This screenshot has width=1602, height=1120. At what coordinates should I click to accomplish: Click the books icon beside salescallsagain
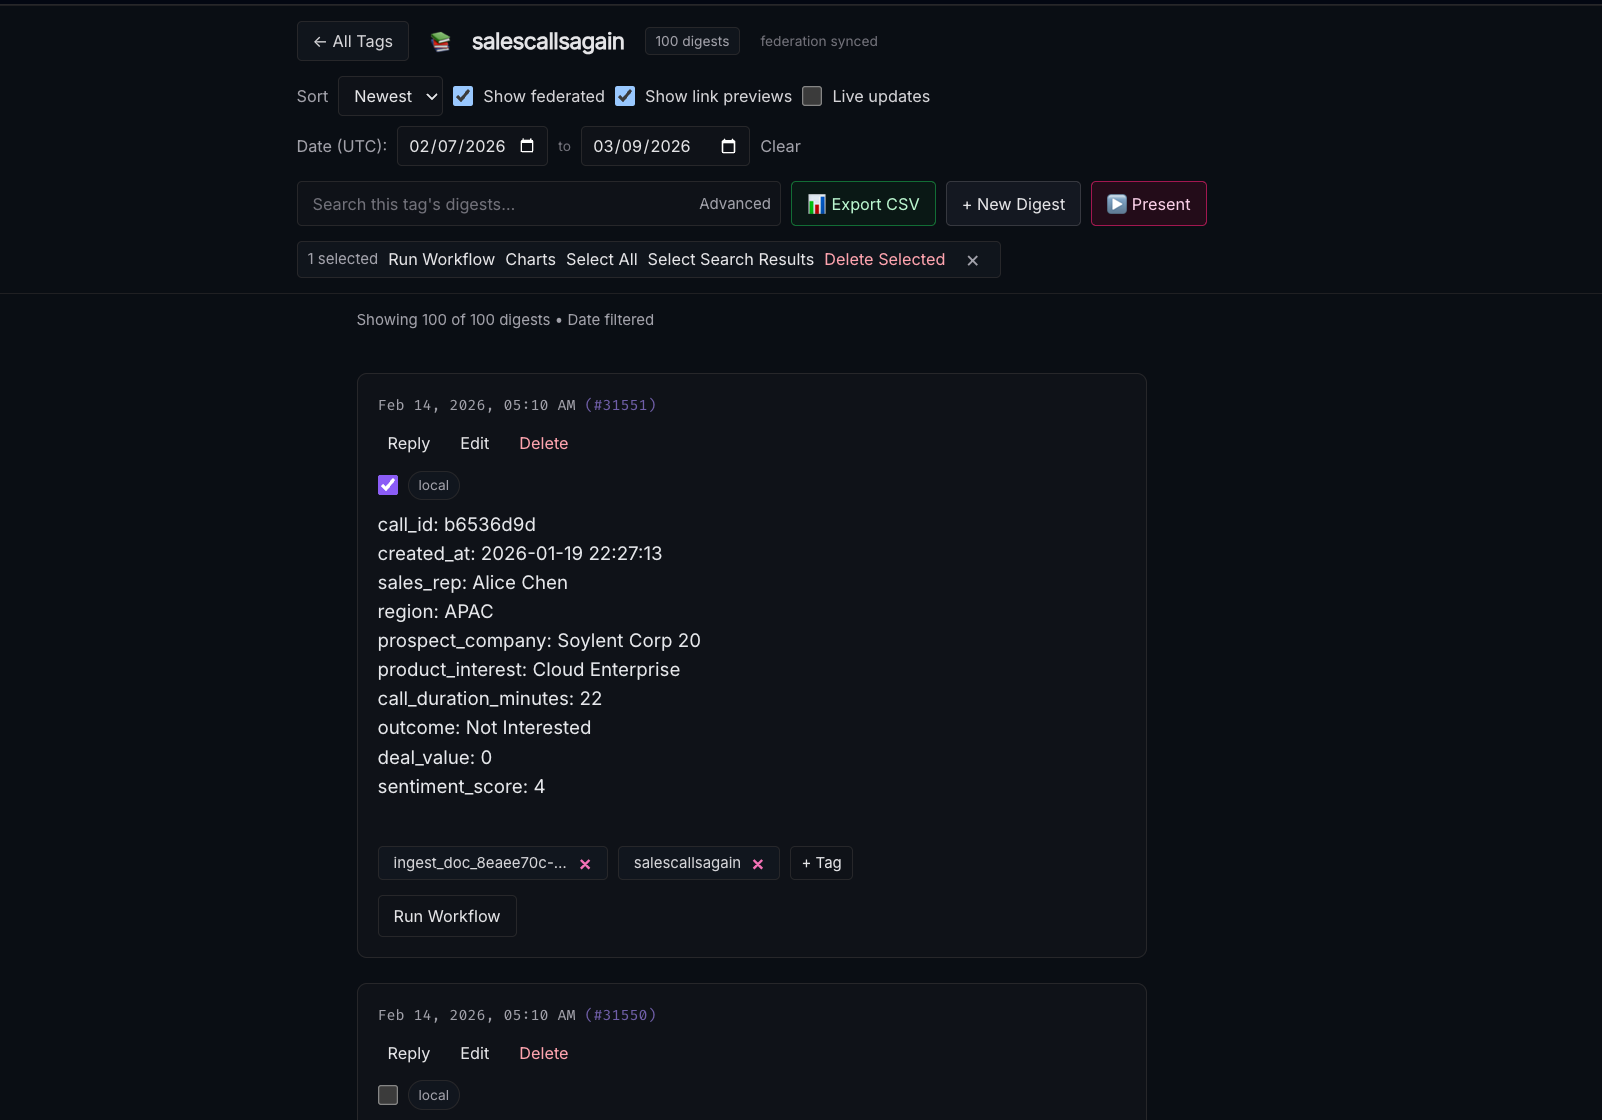440,41
